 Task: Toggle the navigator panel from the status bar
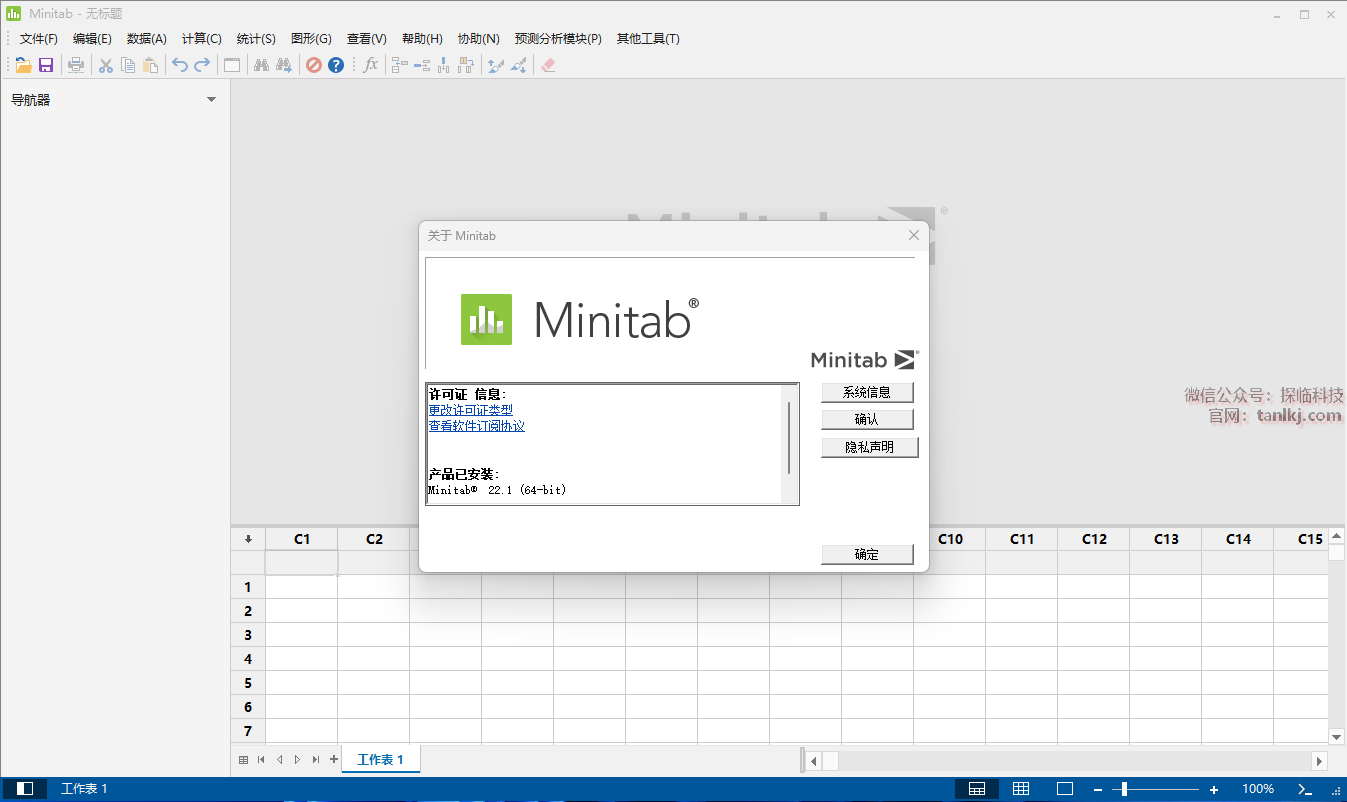tap(25, 789)
